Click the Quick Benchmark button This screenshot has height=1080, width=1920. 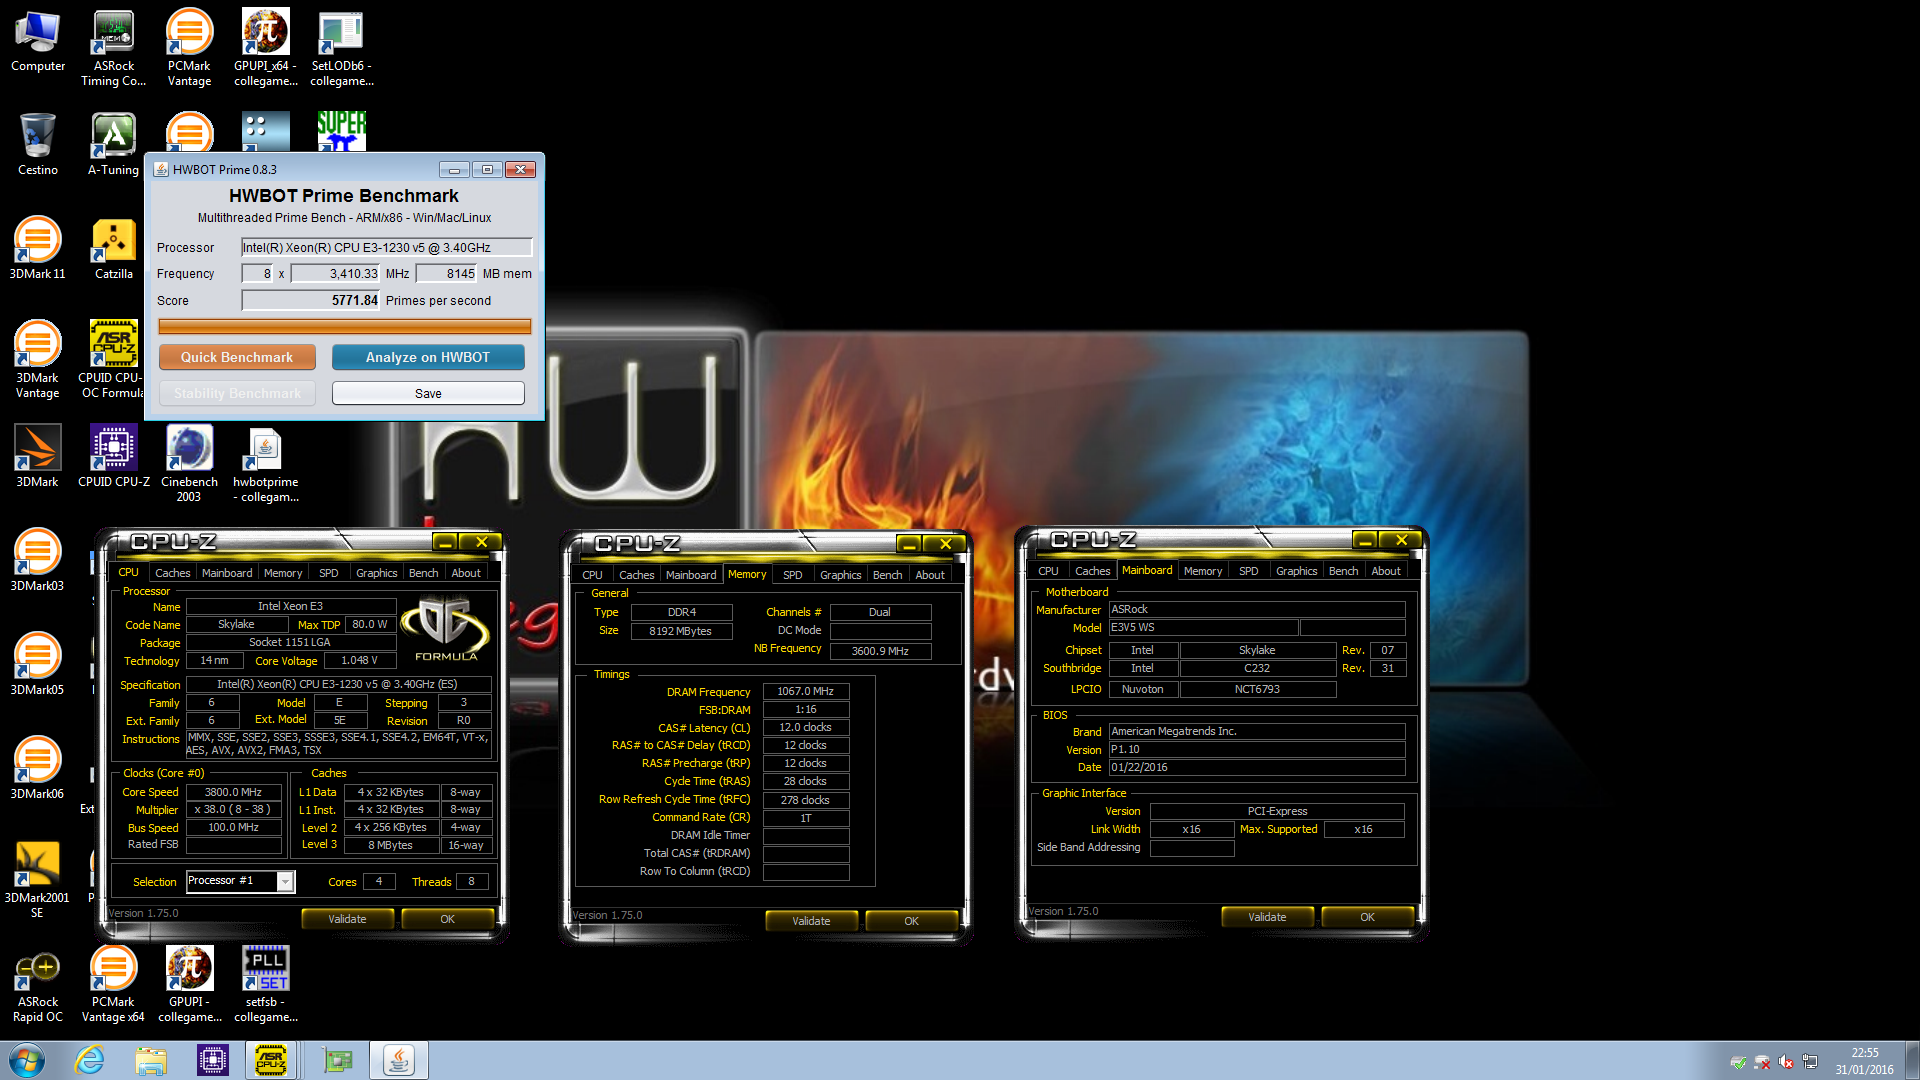[237, 357]
